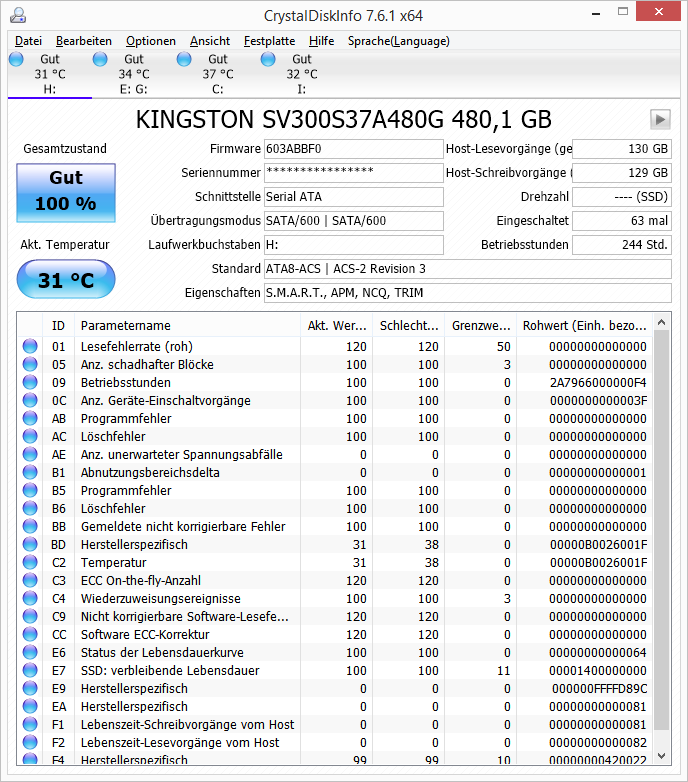
Task: Click status orb for Temperatur row C2
Action: pos(30,563)
